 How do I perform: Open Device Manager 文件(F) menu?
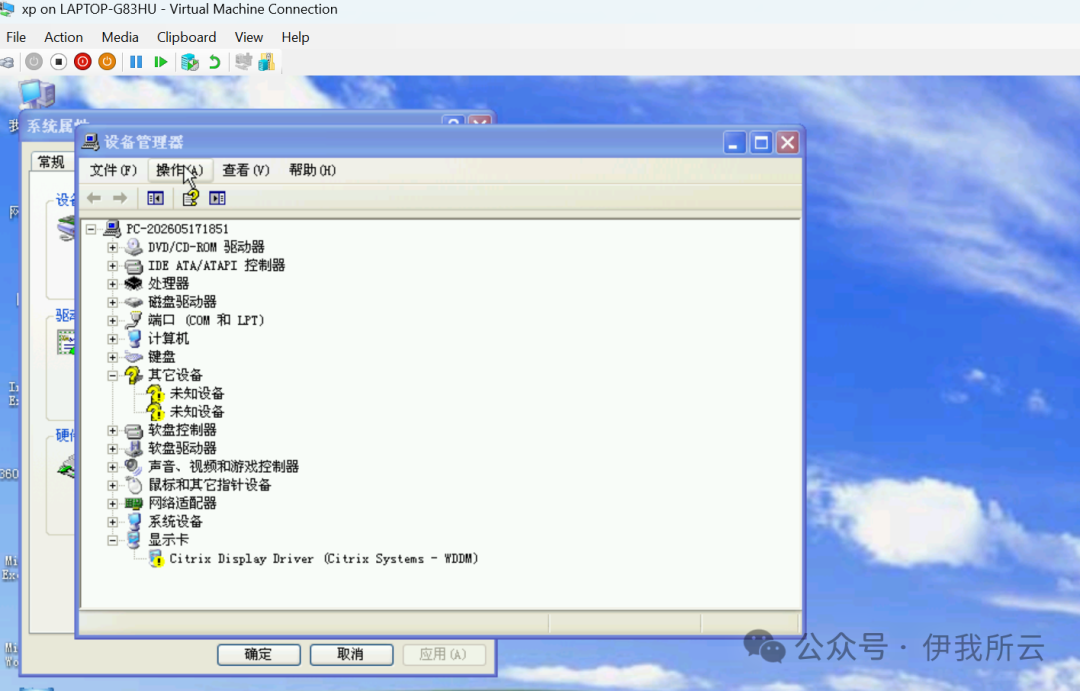(113, 170)
